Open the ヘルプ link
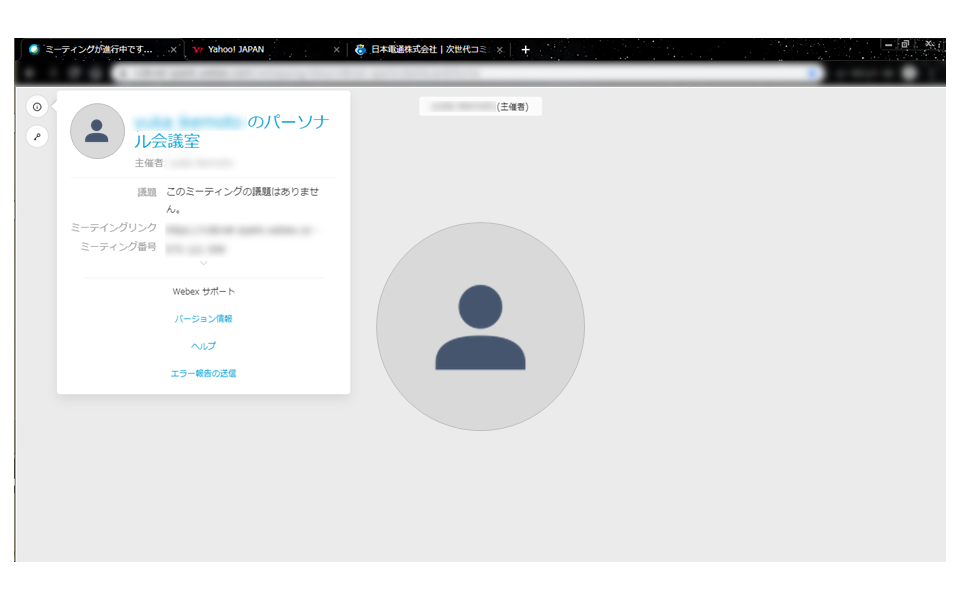960x600 pixels. [x=203, y=346]
